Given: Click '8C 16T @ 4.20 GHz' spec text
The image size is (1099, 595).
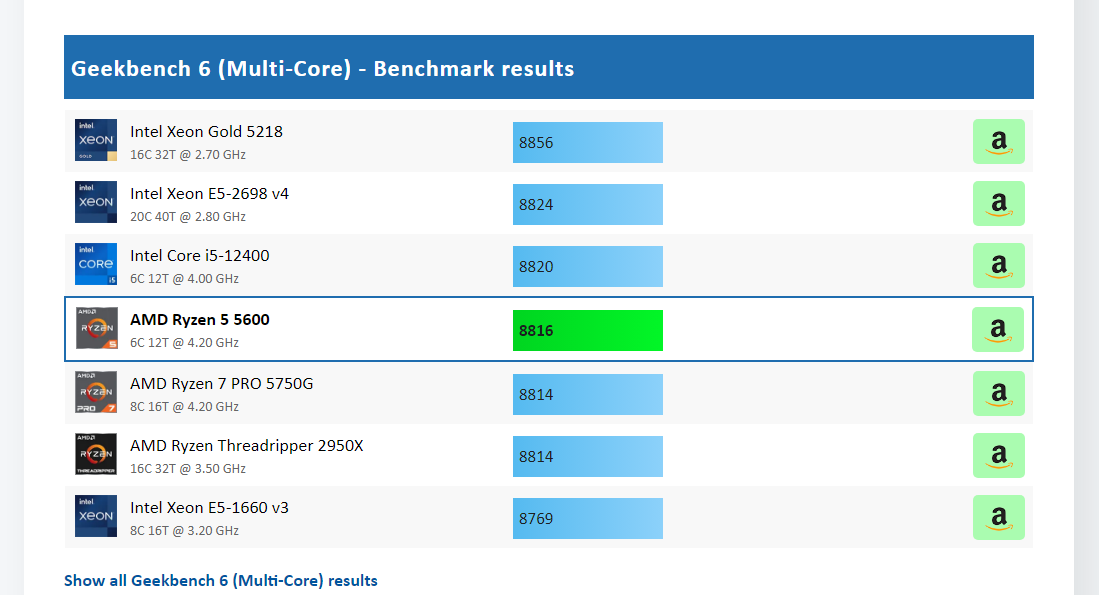Looking at the screenshot, I should pyautogui.click(x=184, y=407).
